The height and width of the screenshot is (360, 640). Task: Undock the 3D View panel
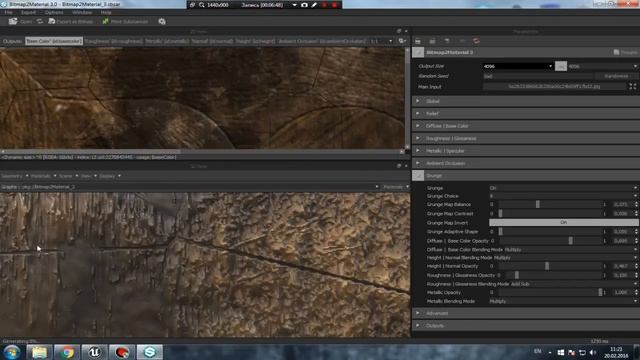pyautogui.click(x=399, y=166)
